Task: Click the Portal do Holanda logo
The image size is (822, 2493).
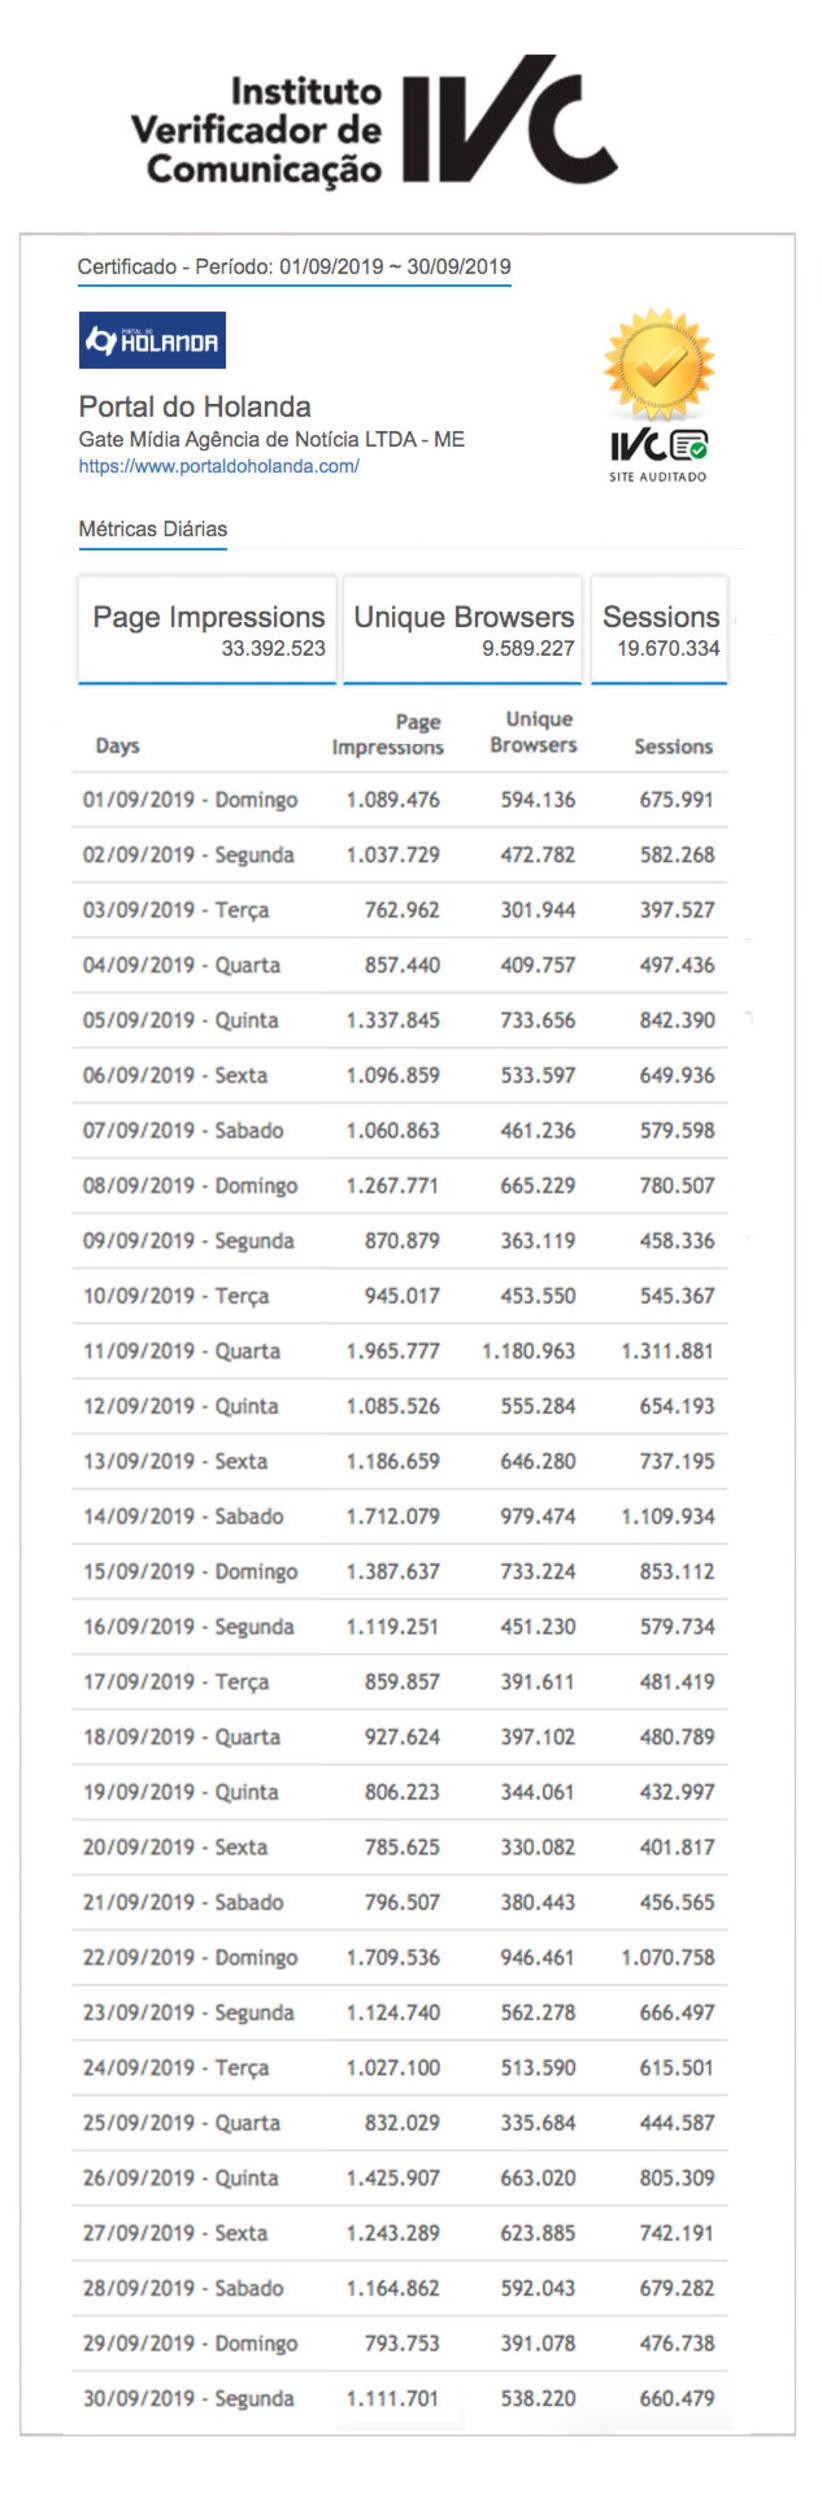Action: 152,340
